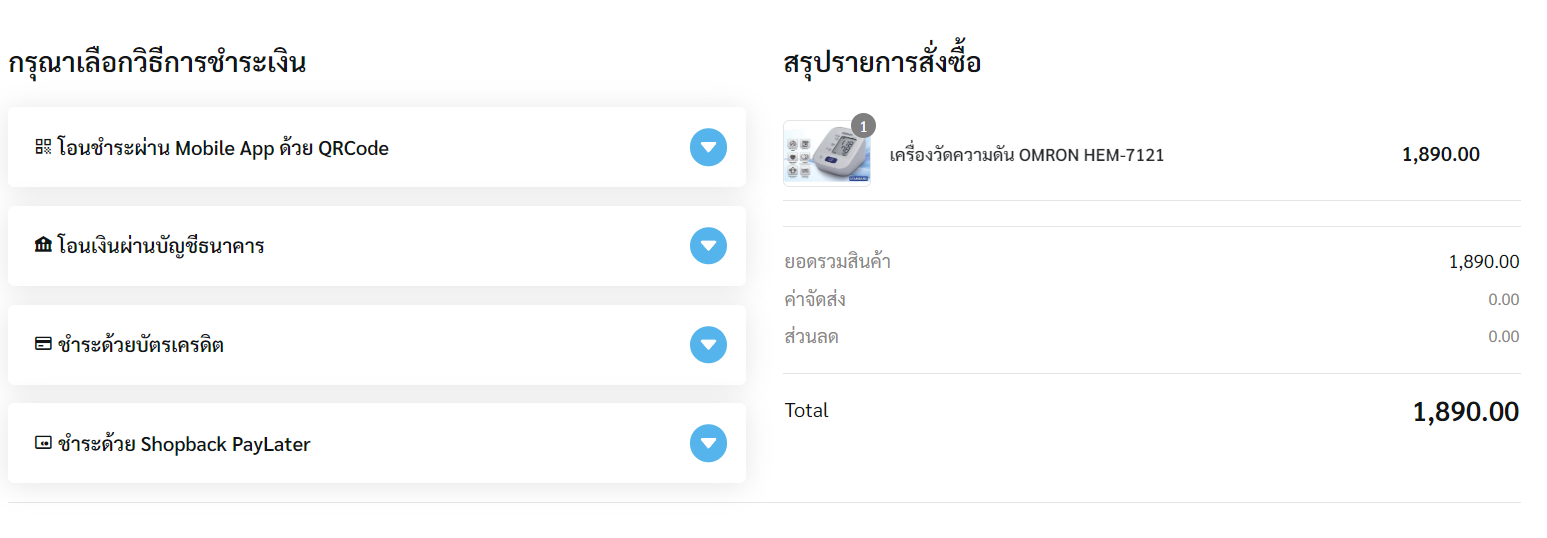The width and height of the screenshot is (1547, 538).
Task: Expand the credit card payment option
Action: click(x=708, y=345)
